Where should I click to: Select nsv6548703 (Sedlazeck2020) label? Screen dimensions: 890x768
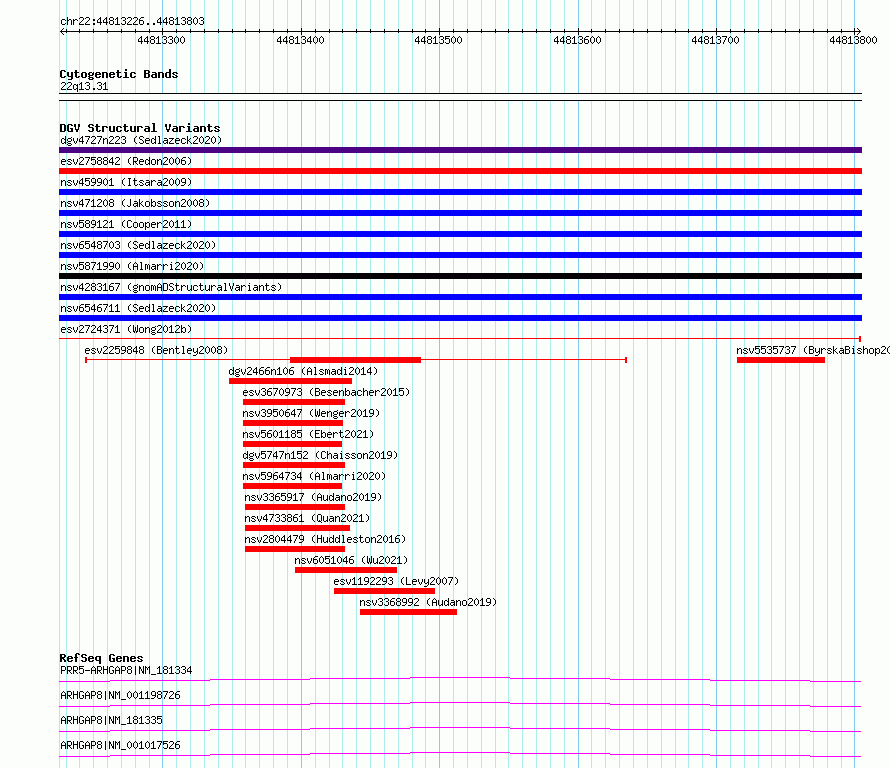coord(138,245)
